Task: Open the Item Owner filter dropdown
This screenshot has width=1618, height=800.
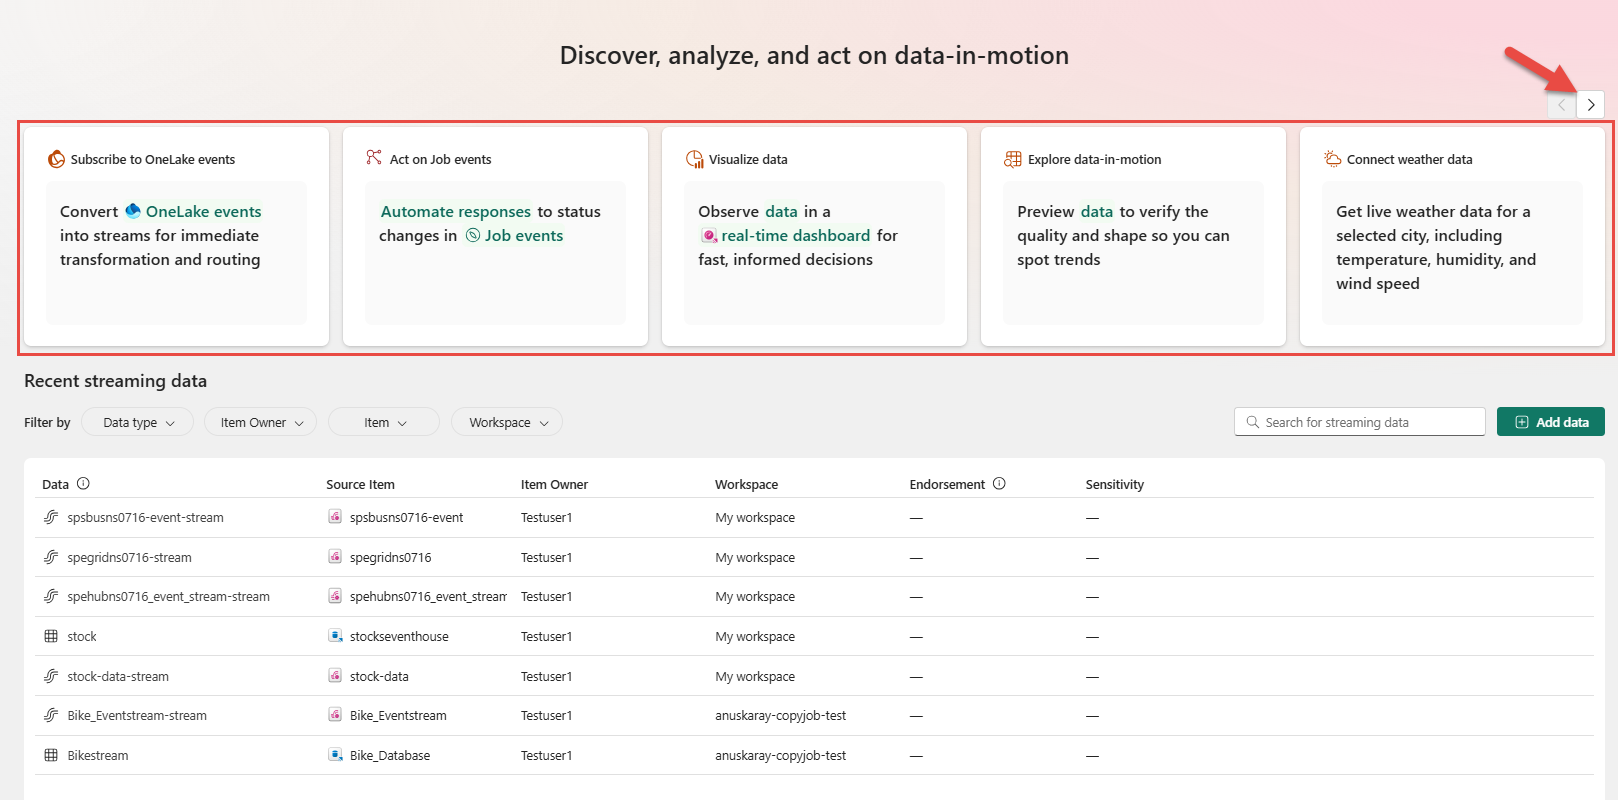Action: [260, 423]
